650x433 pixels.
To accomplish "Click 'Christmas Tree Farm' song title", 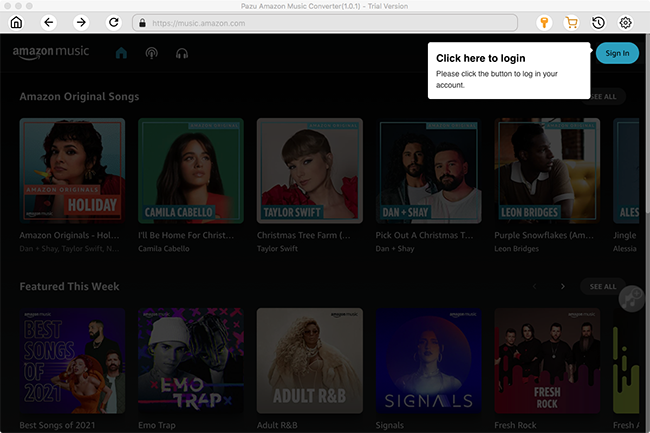I will (x=303, y=235).
